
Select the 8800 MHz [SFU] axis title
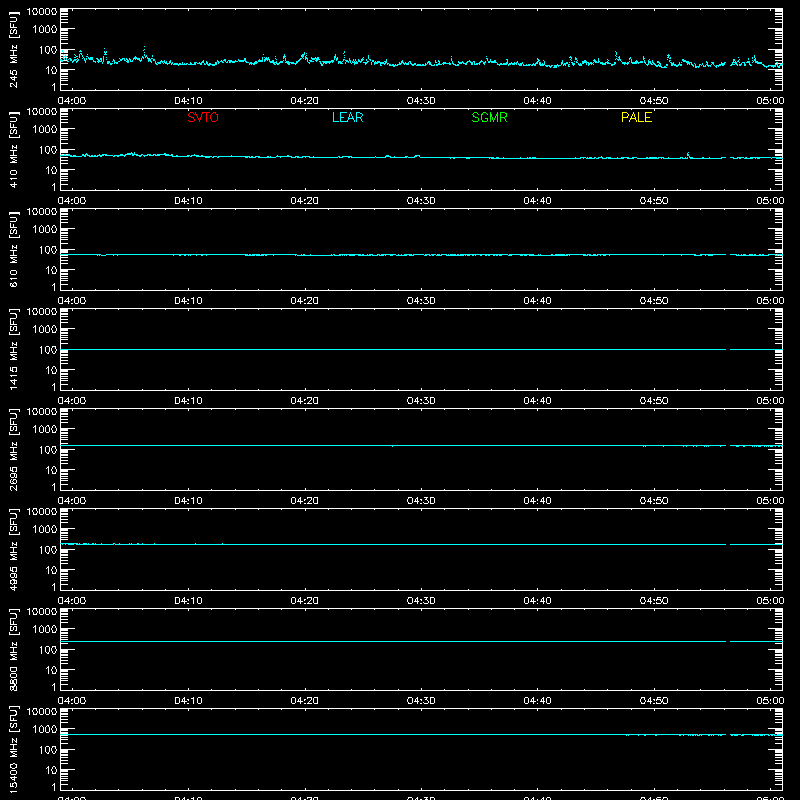pos(14,649)
